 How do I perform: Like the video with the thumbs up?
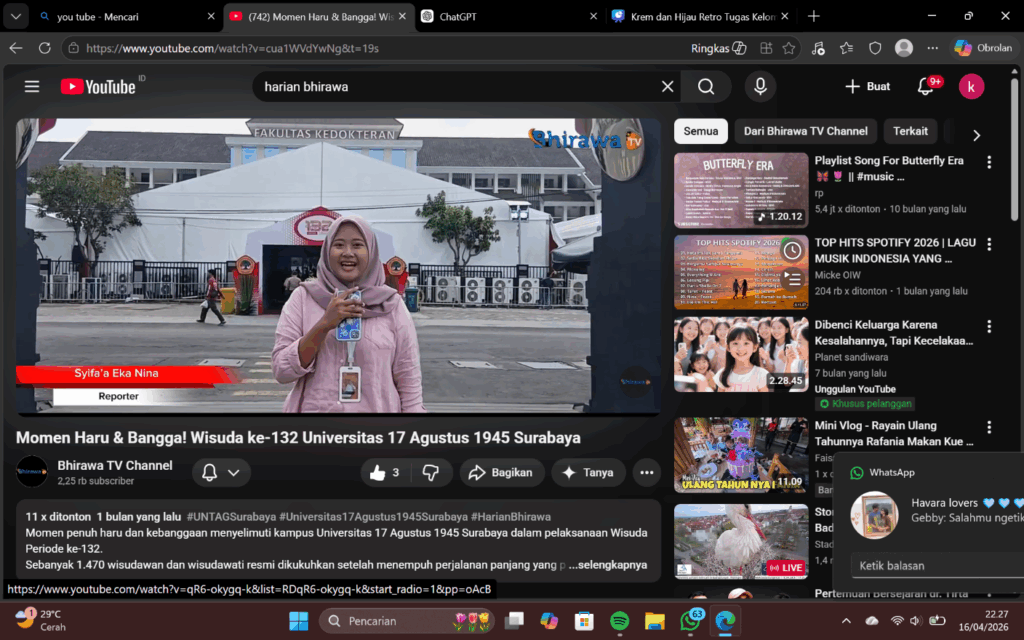(x=385, y=473)
